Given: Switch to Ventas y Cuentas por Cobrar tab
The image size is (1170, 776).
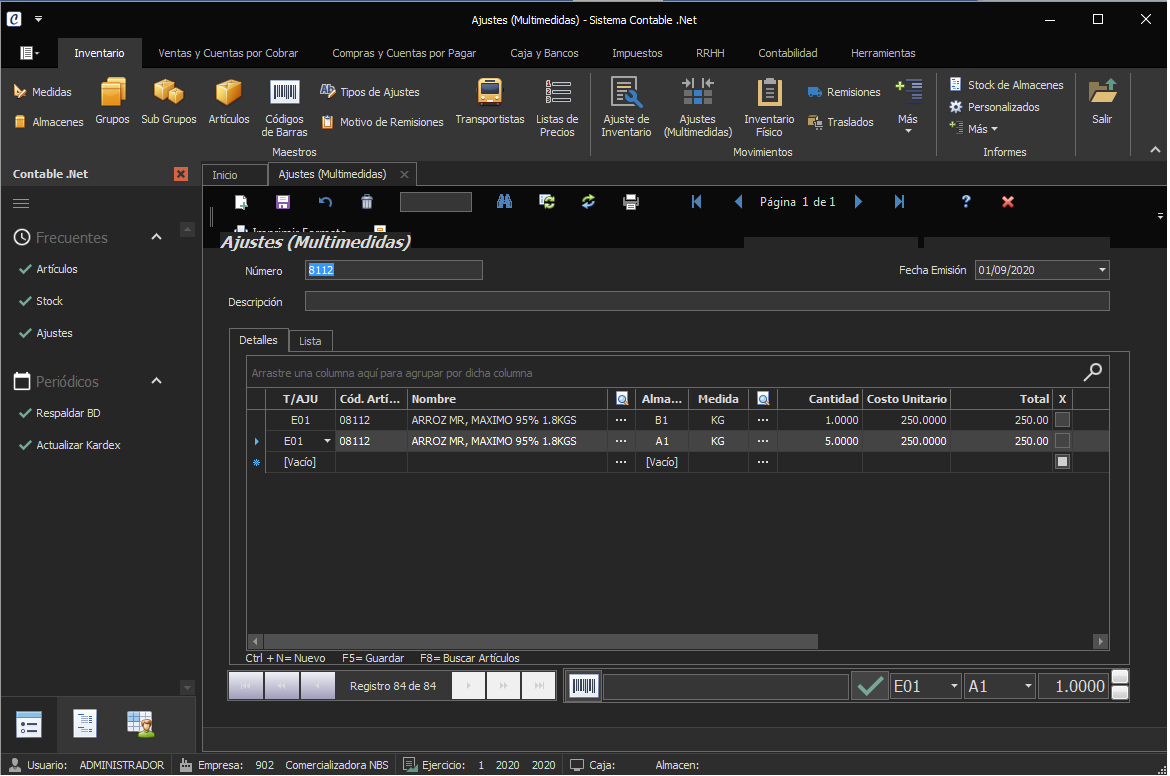Looking at the screenshot, I should [228, 53].
